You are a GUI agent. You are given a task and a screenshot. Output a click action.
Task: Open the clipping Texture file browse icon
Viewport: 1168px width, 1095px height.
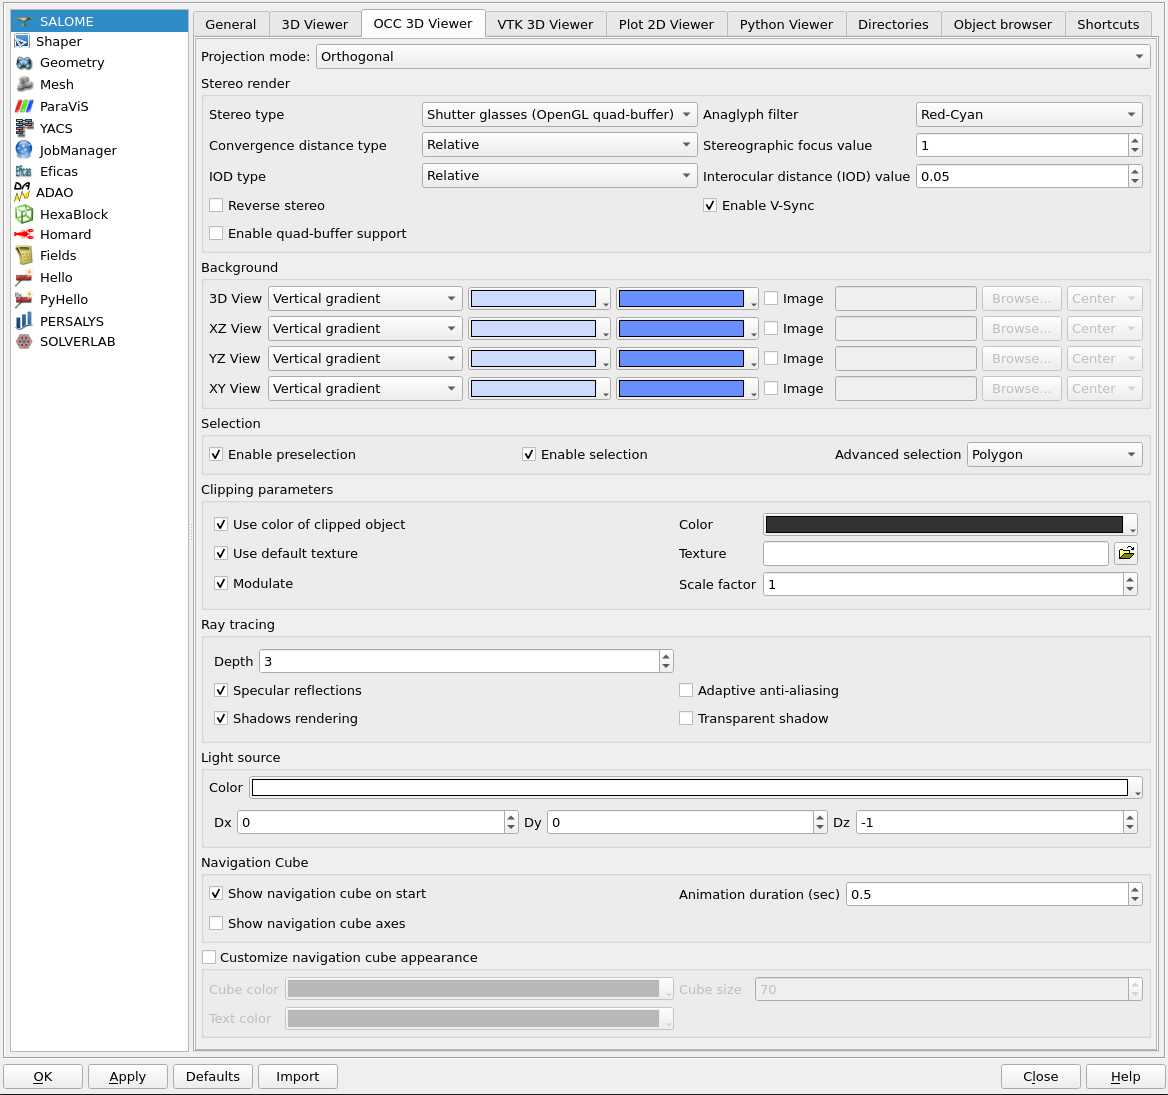coord(1126,553)
